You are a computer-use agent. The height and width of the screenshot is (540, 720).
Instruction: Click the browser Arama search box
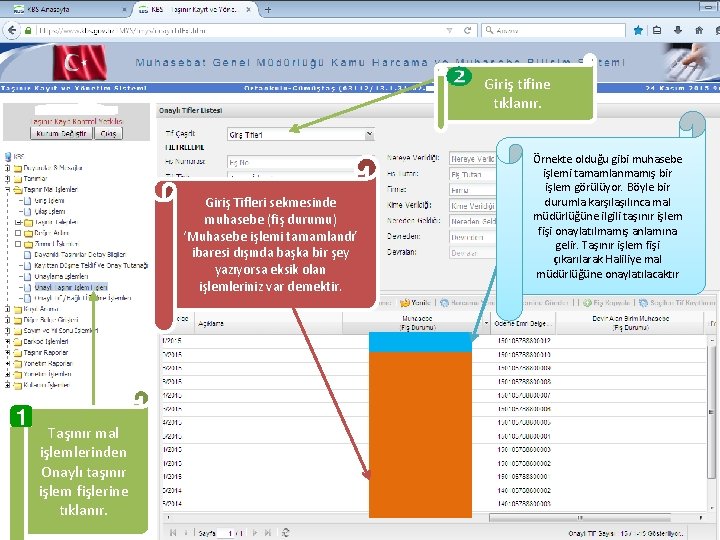(x=553, y=30)
